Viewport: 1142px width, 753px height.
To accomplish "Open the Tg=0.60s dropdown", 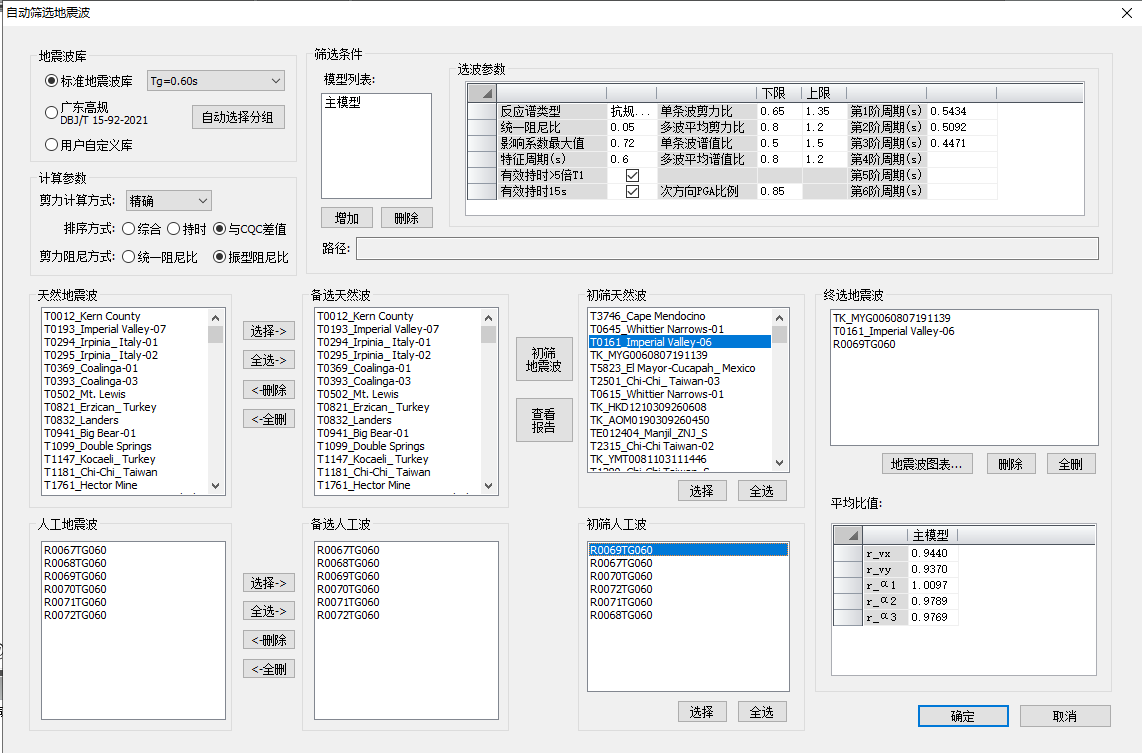I will [x=215, y=81].
